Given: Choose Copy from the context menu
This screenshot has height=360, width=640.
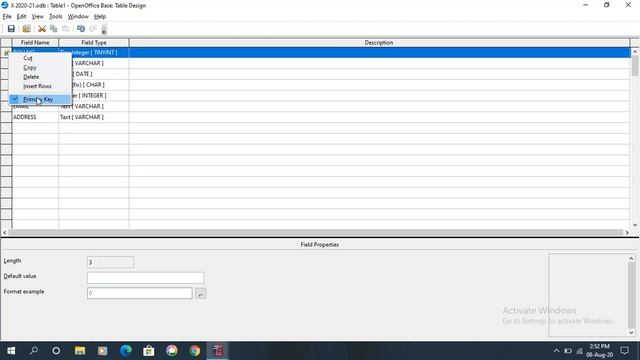Looking at the screenshot, I should [40, 68].
